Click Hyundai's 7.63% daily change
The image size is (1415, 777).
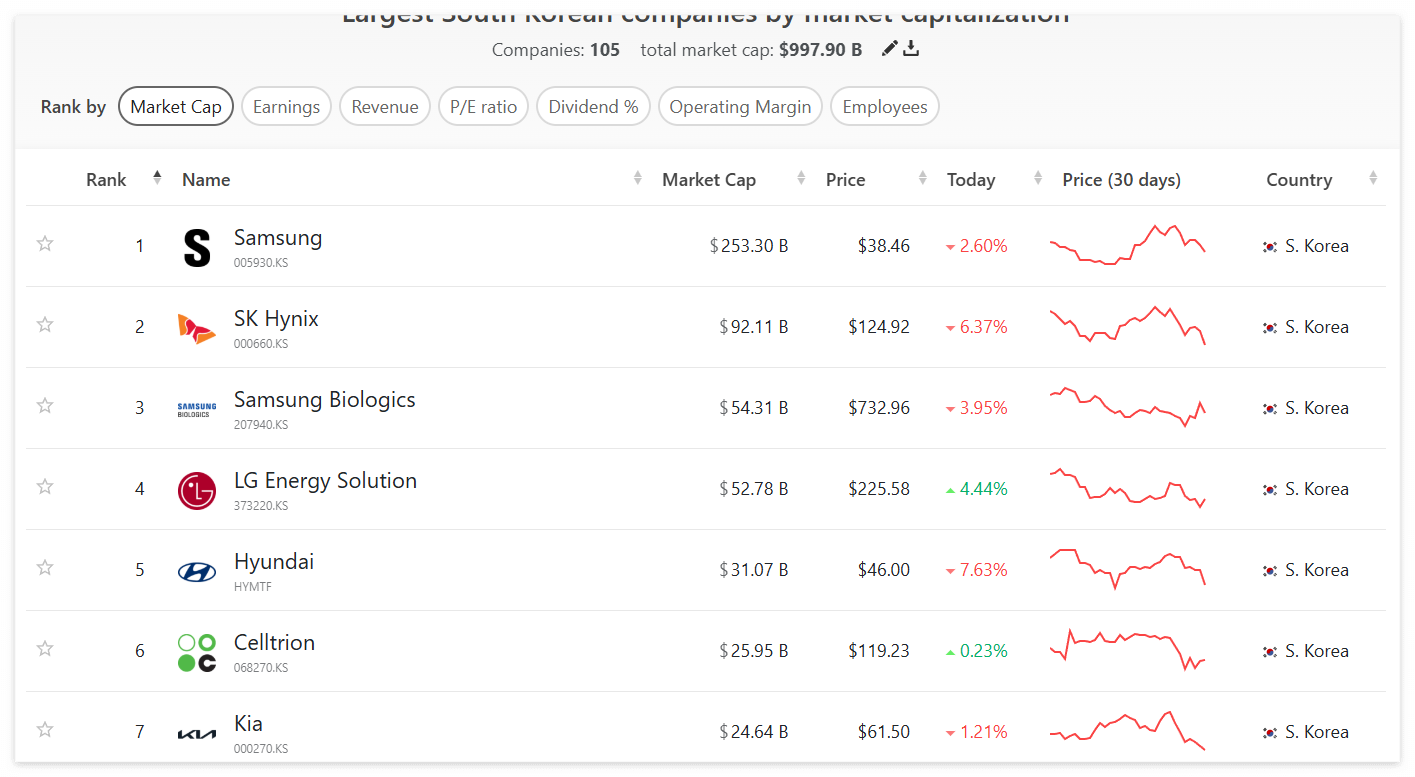tap(977, 570)
